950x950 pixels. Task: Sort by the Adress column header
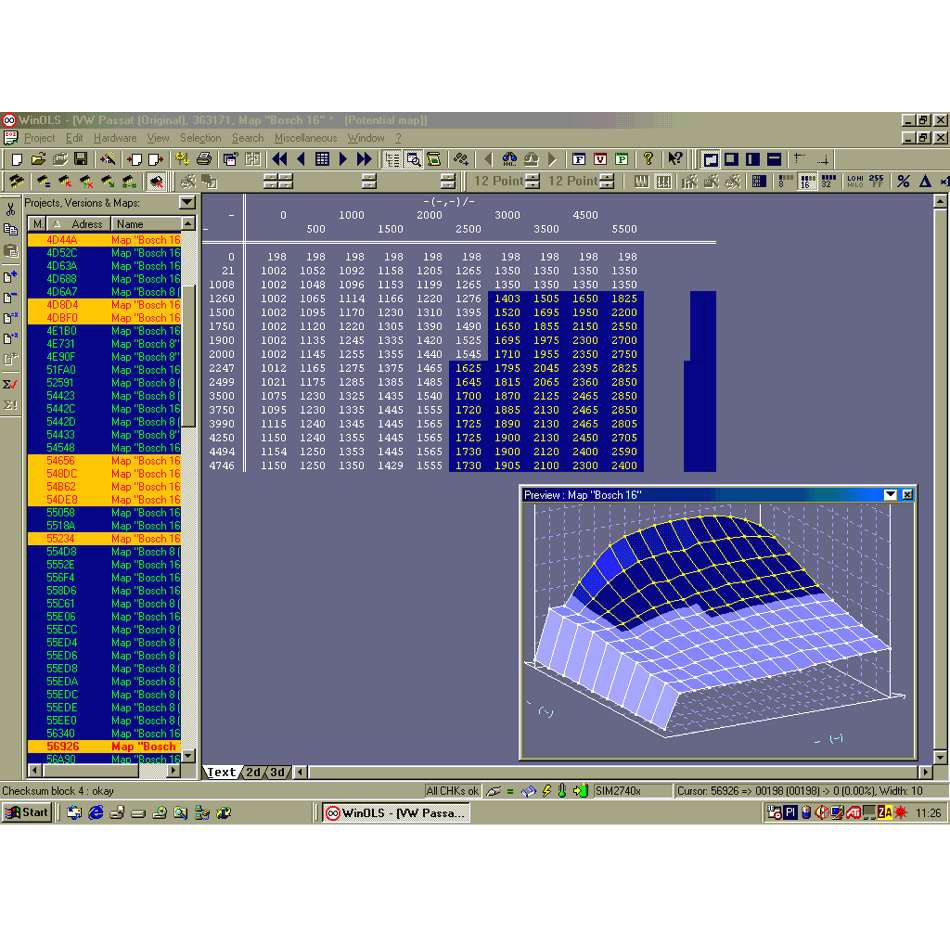(x=79, y=224)
